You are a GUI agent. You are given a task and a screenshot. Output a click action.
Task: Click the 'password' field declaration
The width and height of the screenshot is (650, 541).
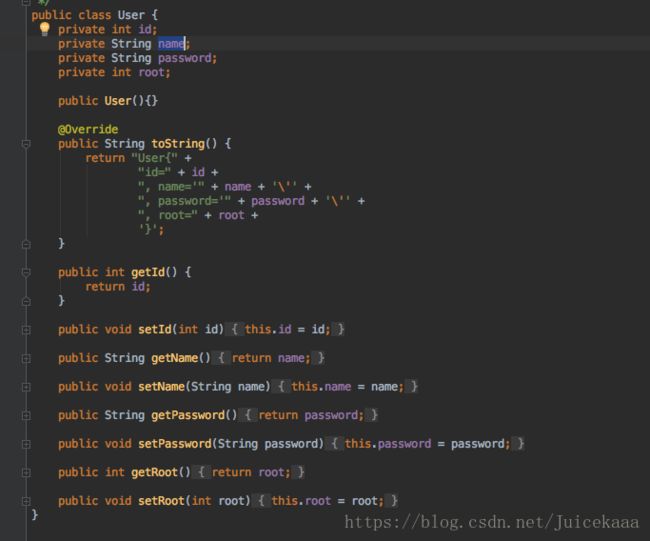[x=185, y=58]
